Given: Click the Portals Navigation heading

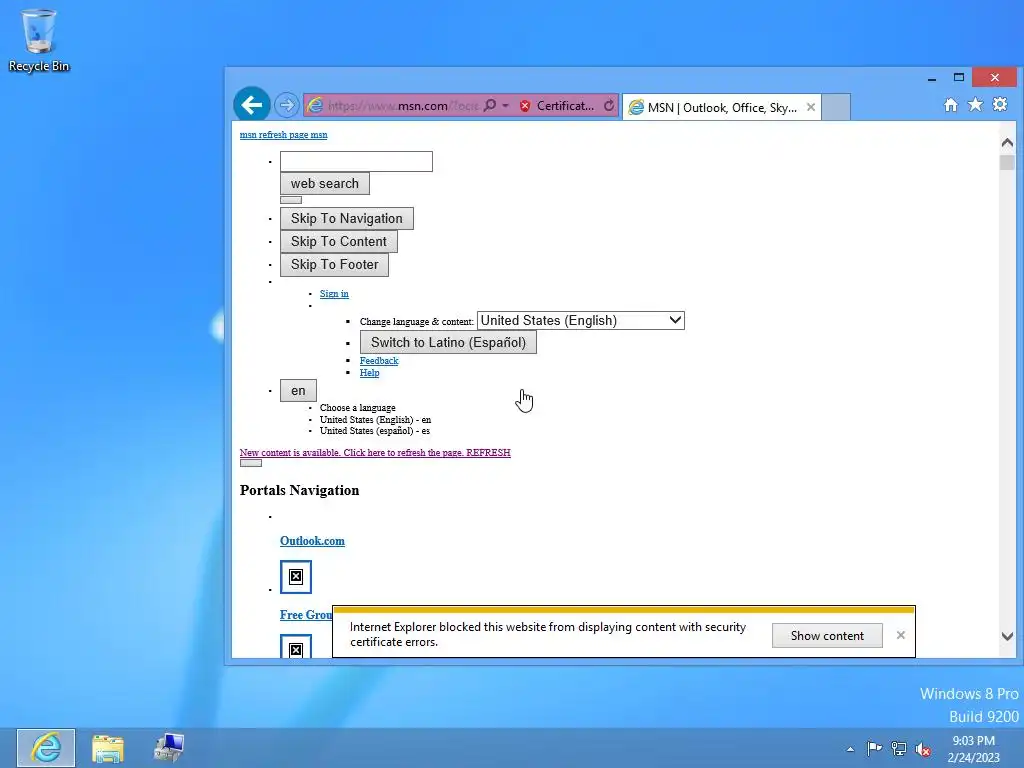Looking at the screenshot, I should (299, 490).
